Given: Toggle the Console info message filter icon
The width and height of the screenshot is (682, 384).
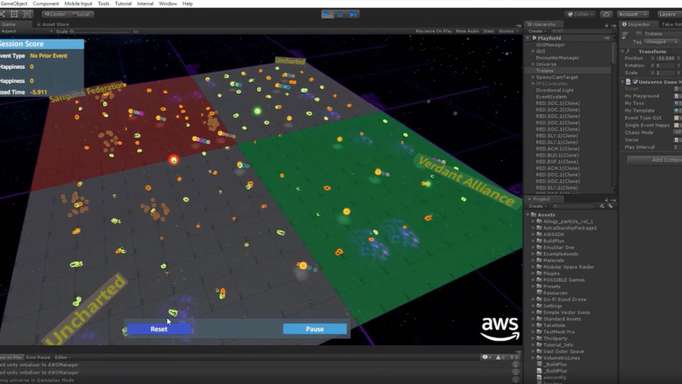Looking at the screenshot, I should coord(485,357).
